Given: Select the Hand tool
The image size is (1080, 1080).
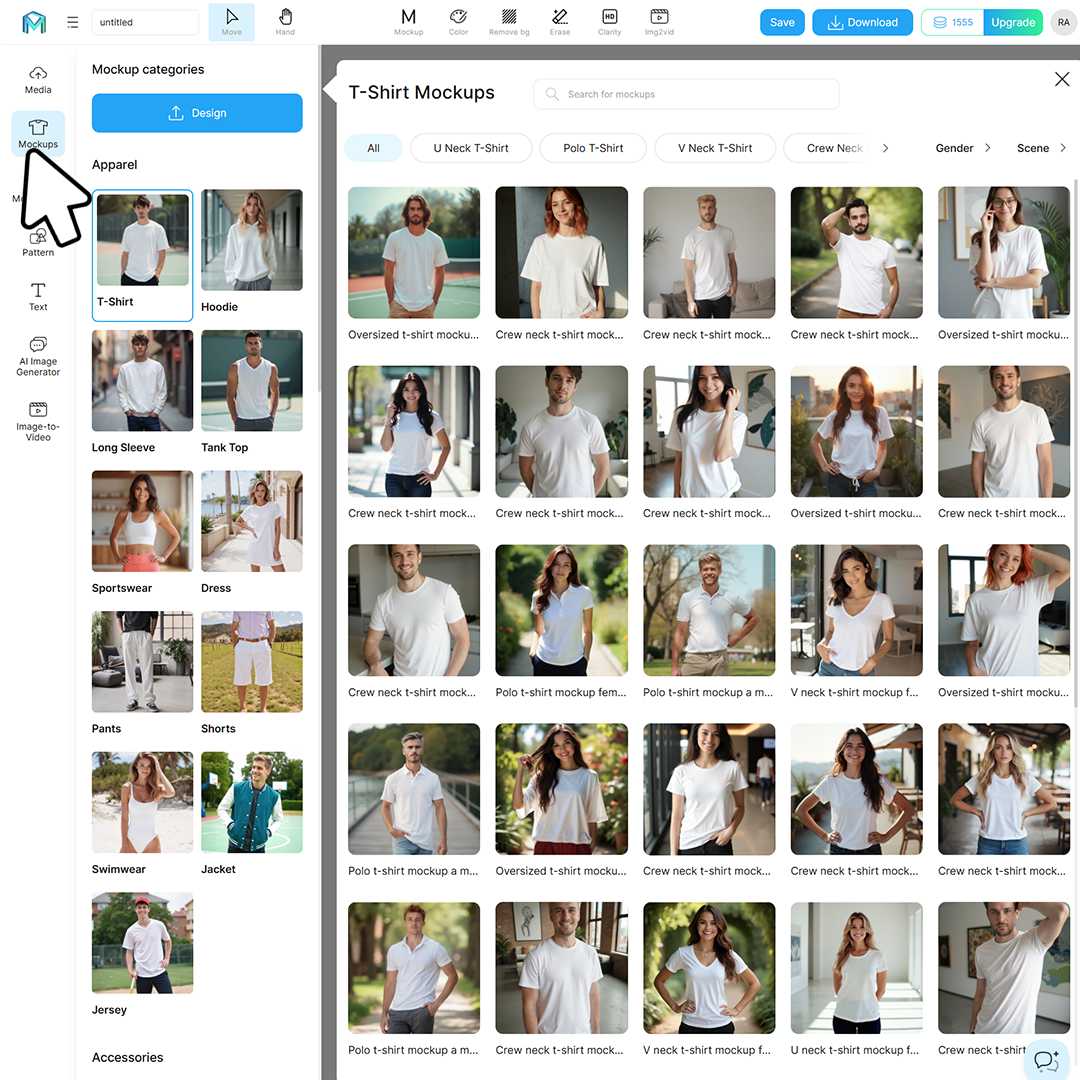Looking at the screenshot, I should point(285,22).
